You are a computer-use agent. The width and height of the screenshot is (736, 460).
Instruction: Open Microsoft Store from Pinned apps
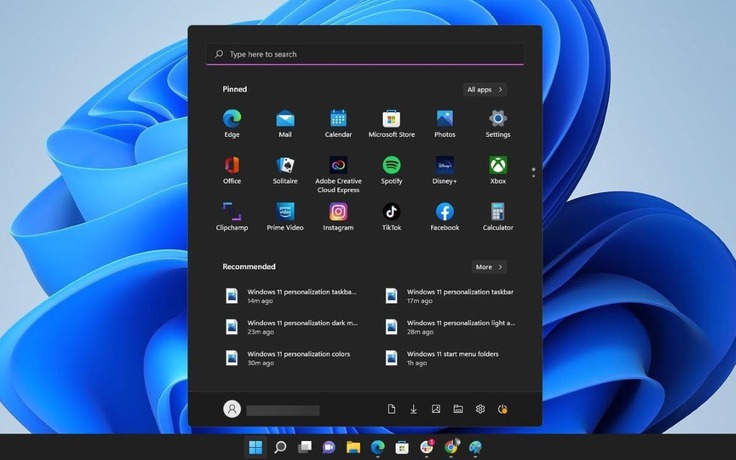391,123
